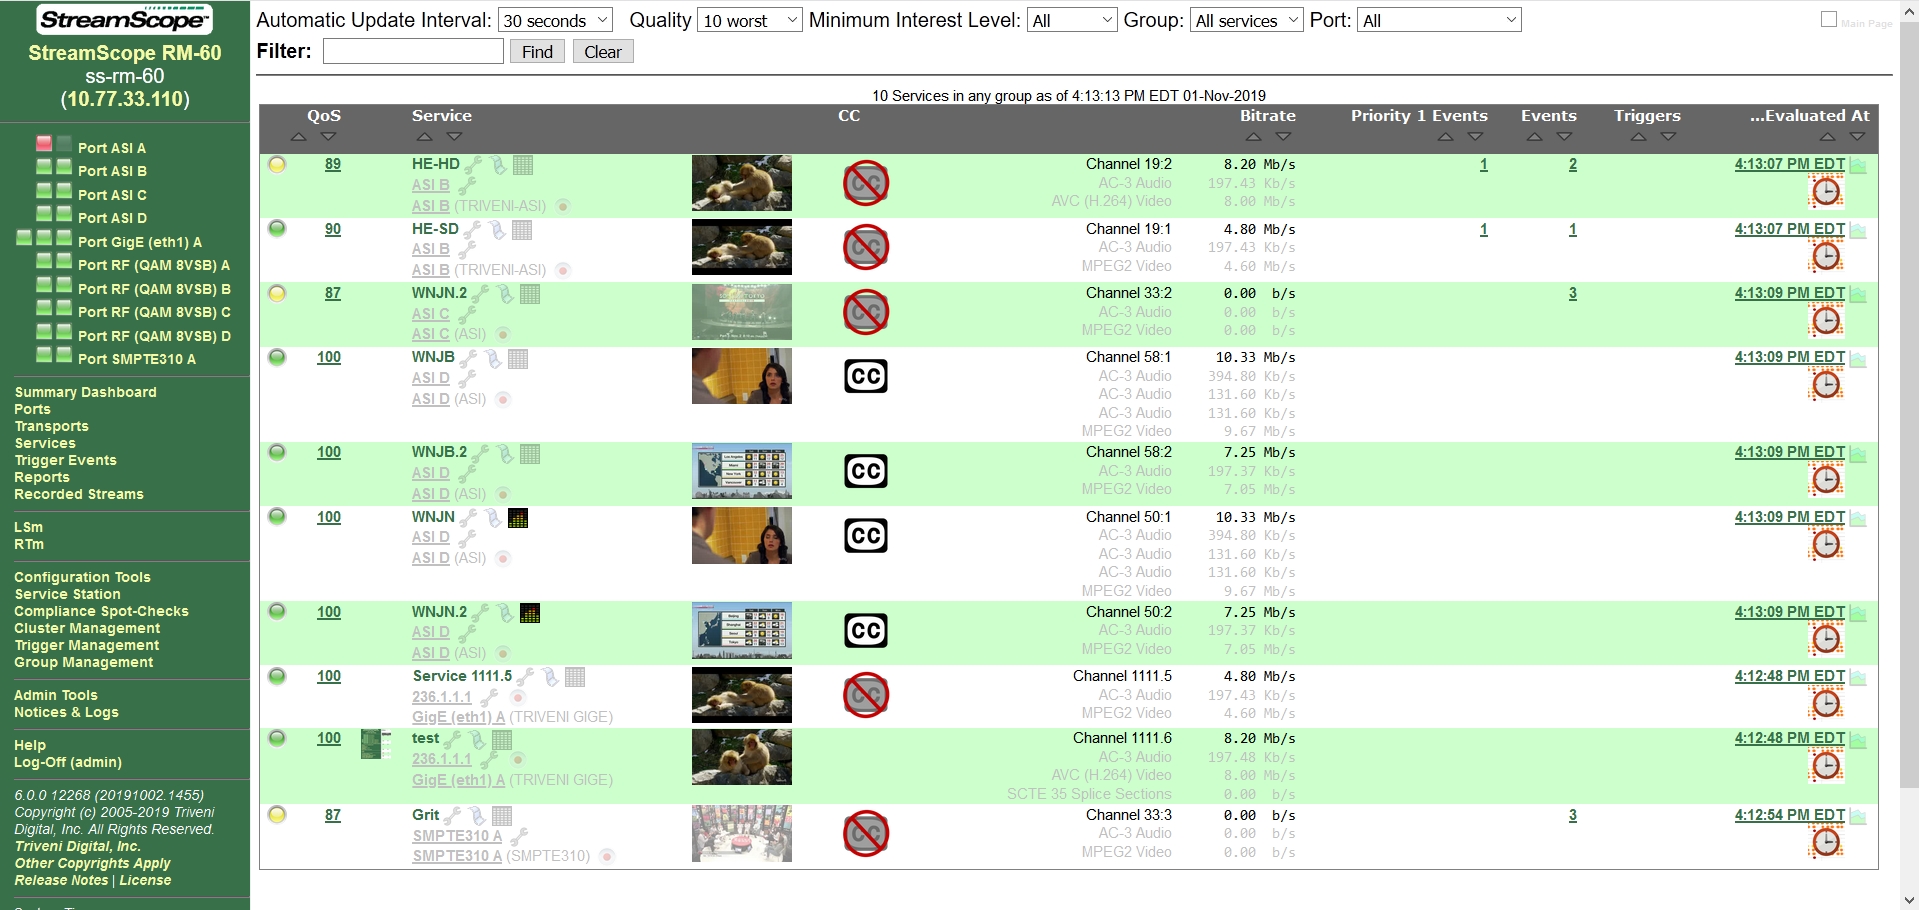The image size is (1919, 910).
Task: Click the CC icon in the WNJB.2 row
Action: [x=866, y=471]
